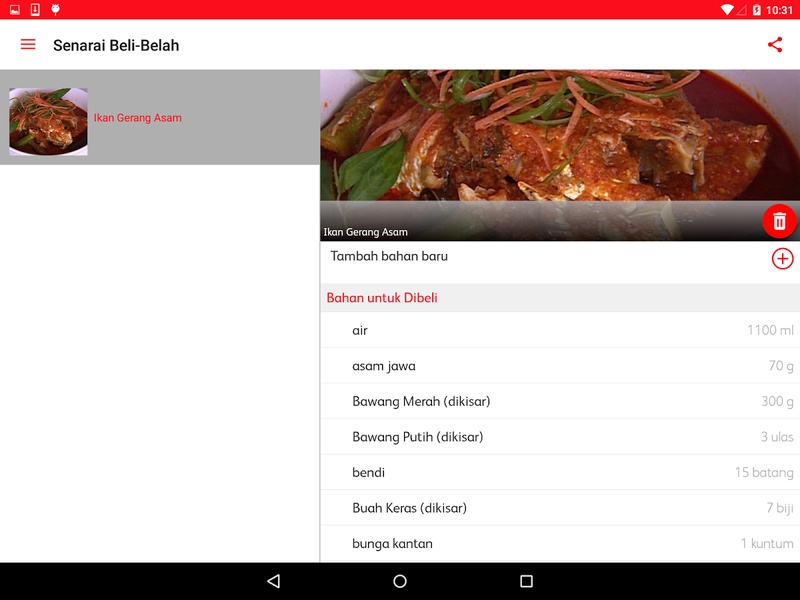Image resolution: width=800 pixels, height=600 pixels.
Task: Select the bendi ingredient row
Action: click(560, 472)
